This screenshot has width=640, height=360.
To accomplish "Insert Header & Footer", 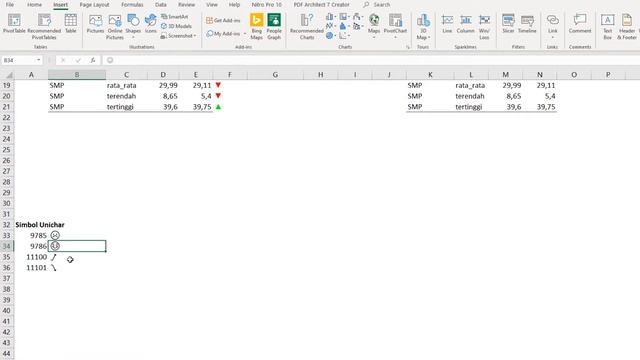I will tap(627, 26).
